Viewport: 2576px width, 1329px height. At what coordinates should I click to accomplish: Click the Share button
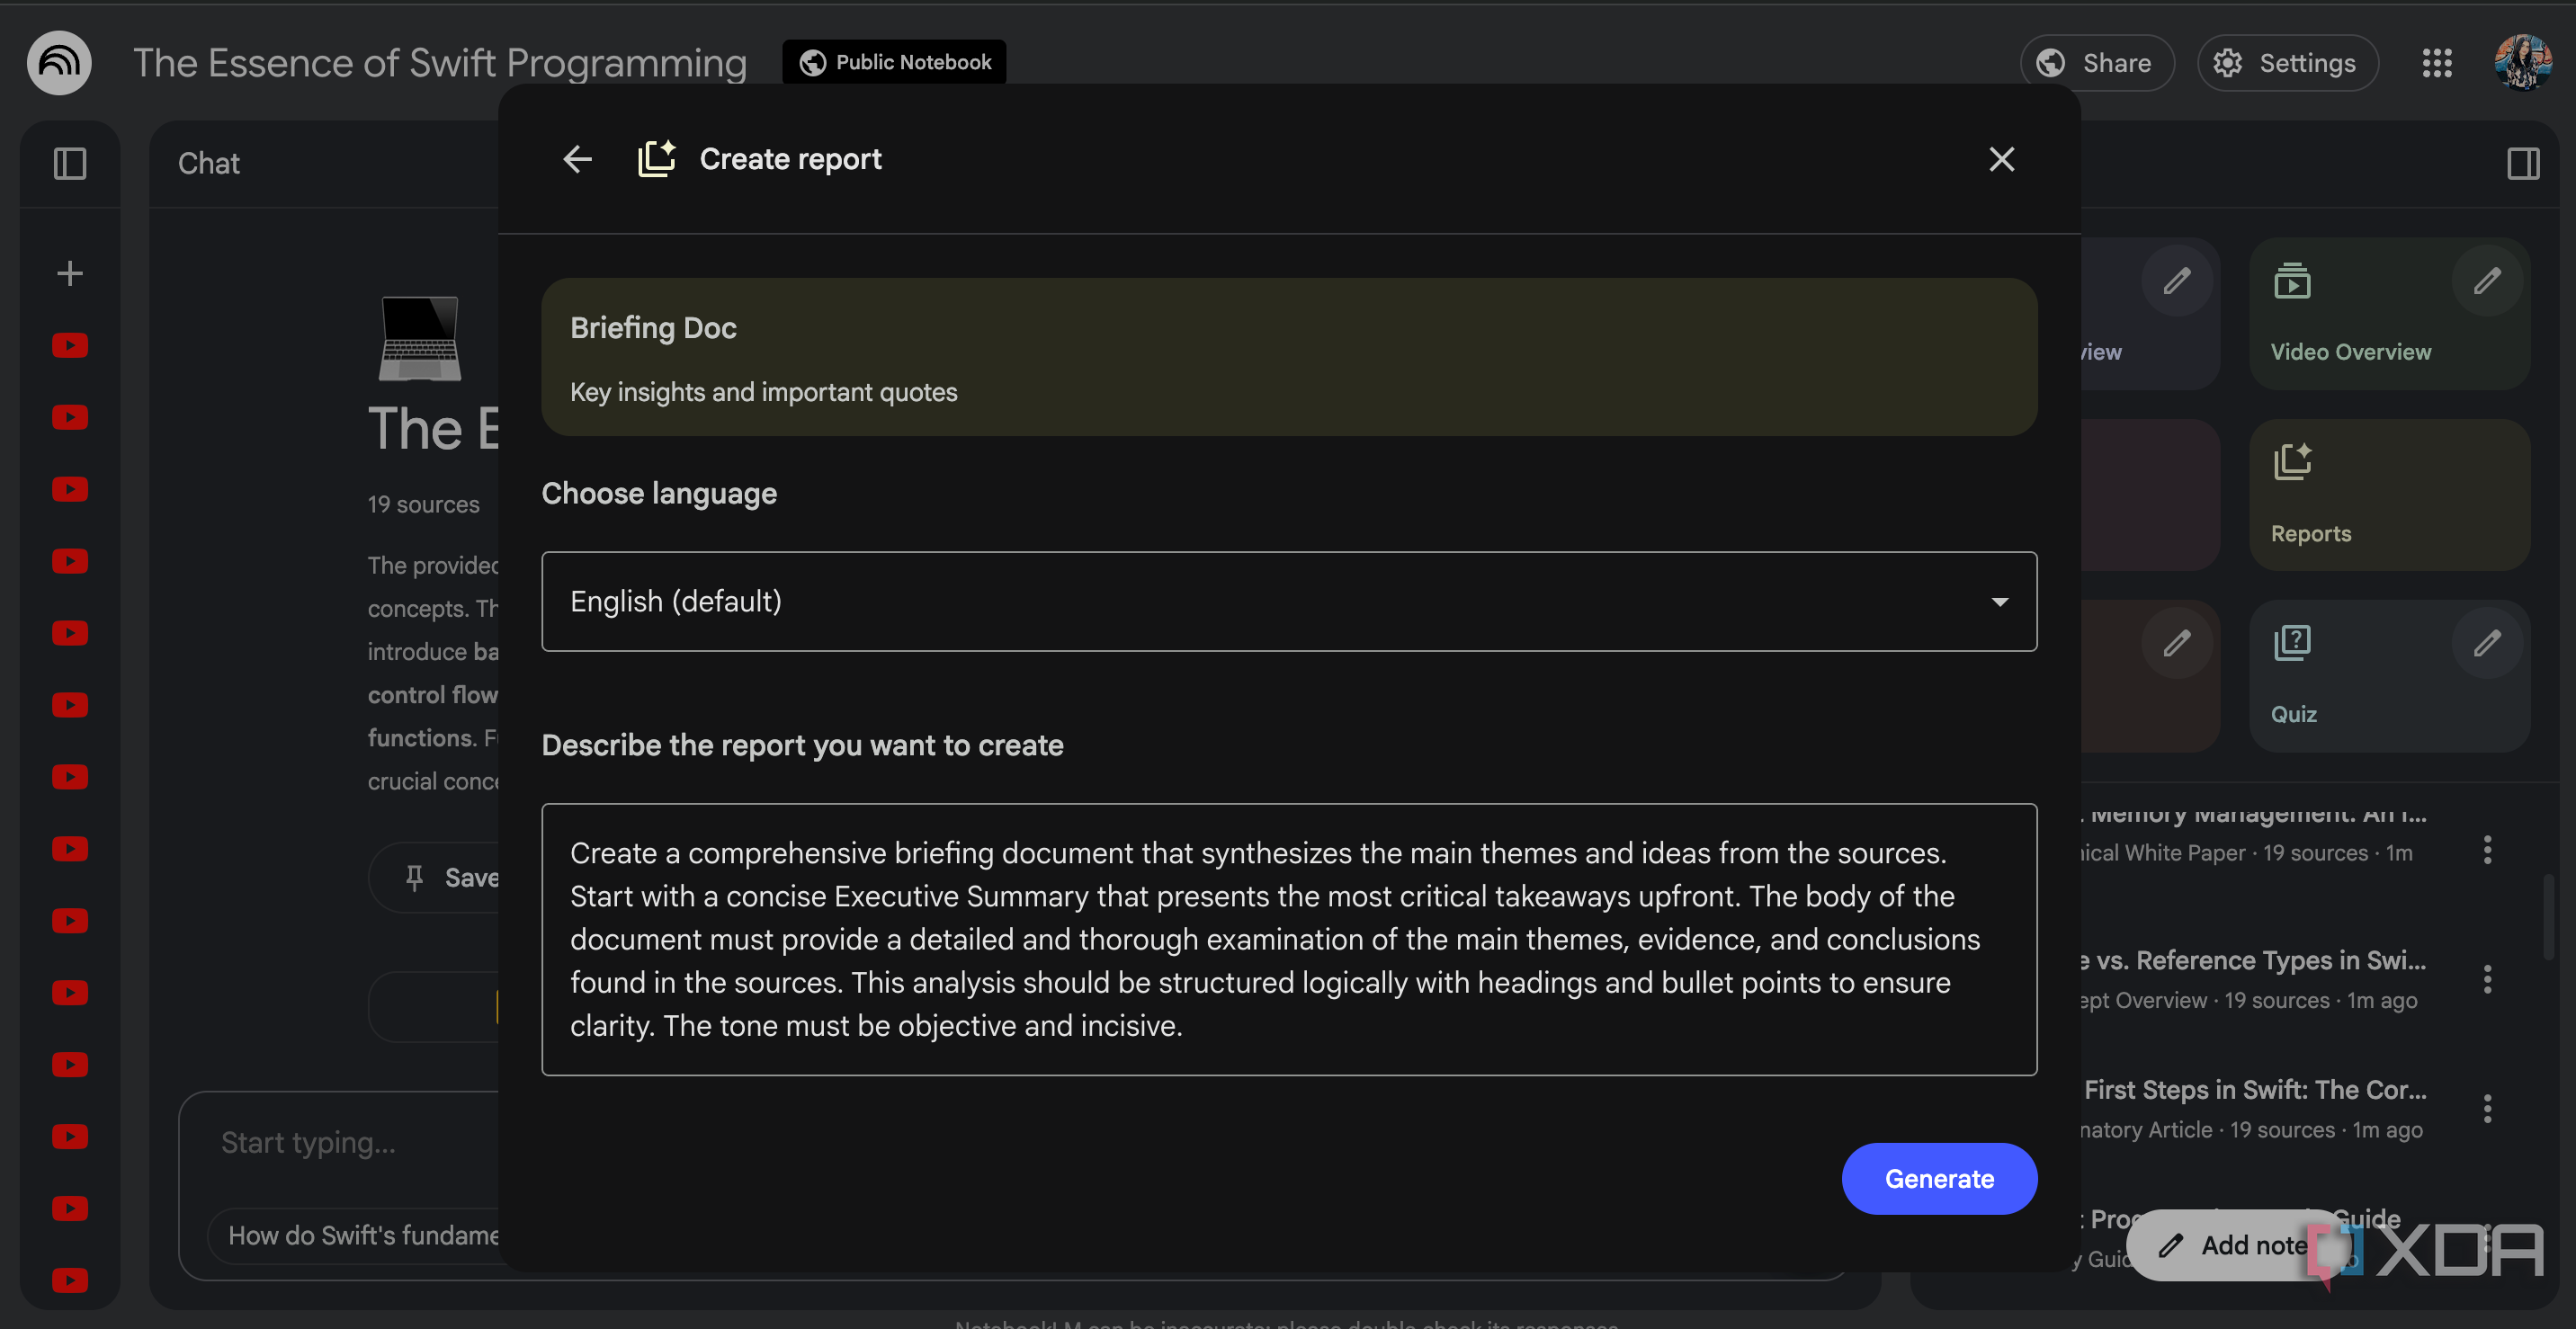click(2096, 63)
